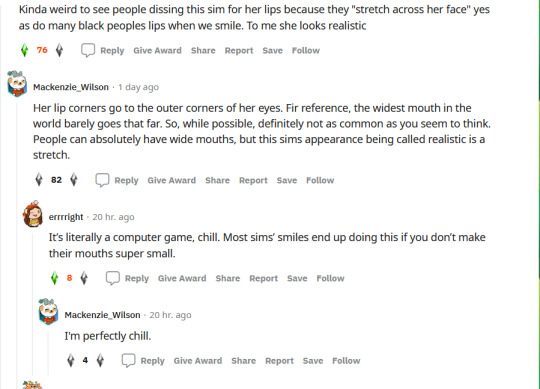Open Share on the 4-point comment
This screenshot has width=540, height=389.
pos(243,361)
